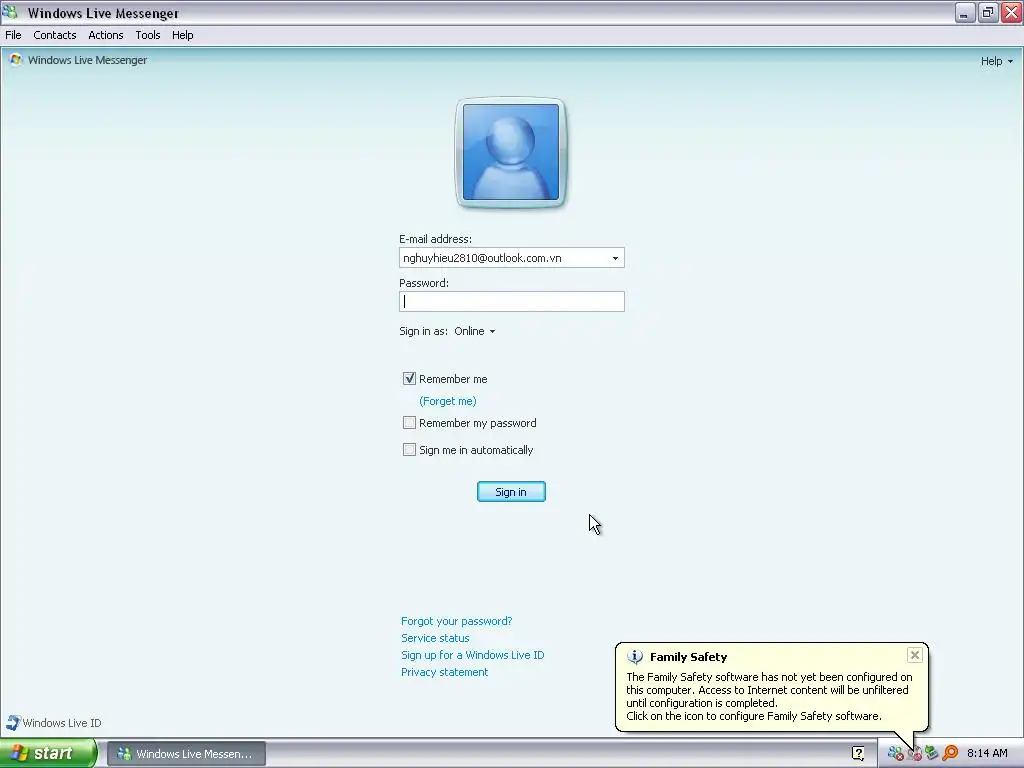Click the Messenger icon in title bar

tap(10, 12)
